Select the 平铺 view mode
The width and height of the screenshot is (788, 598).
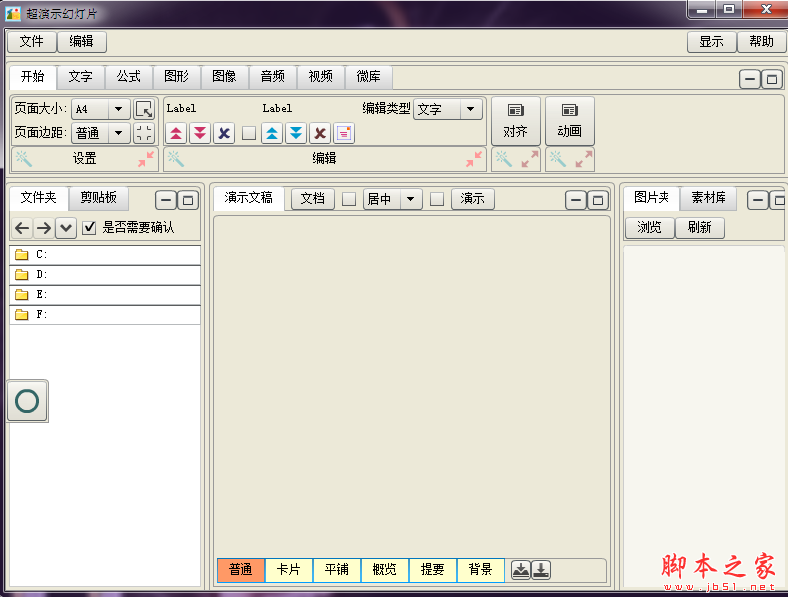(337, 570)
